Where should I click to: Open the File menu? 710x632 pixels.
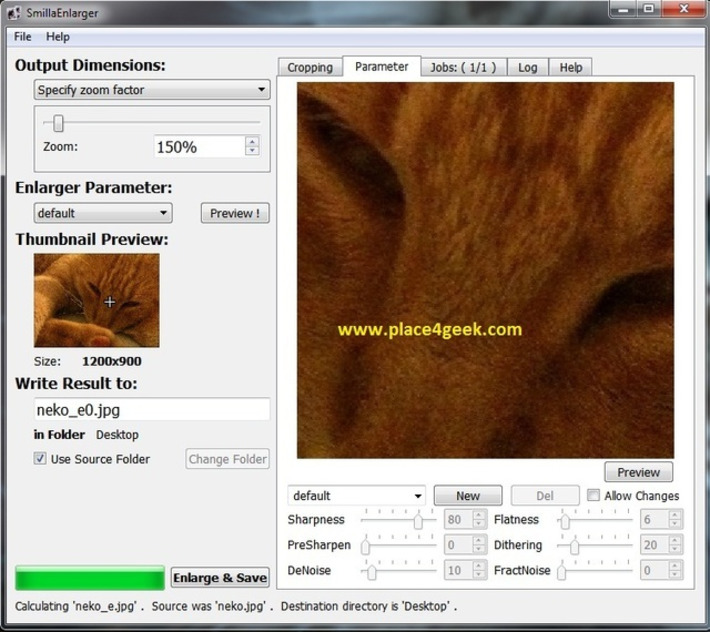23,37
